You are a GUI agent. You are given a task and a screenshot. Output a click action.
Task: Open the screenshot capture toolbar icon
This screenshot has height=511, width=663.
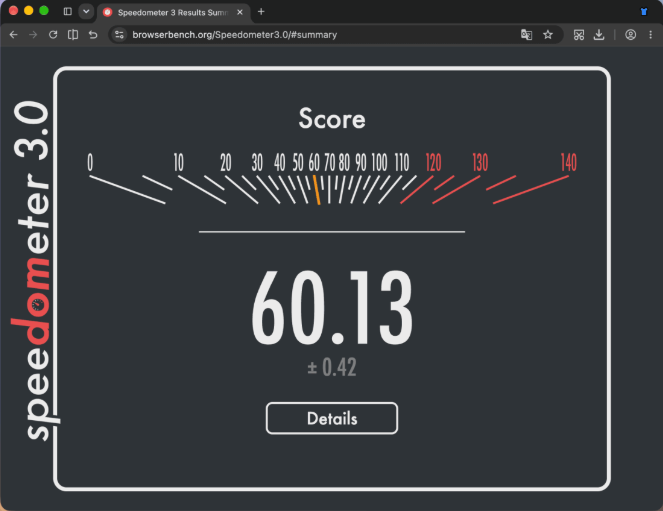point(579,35)
